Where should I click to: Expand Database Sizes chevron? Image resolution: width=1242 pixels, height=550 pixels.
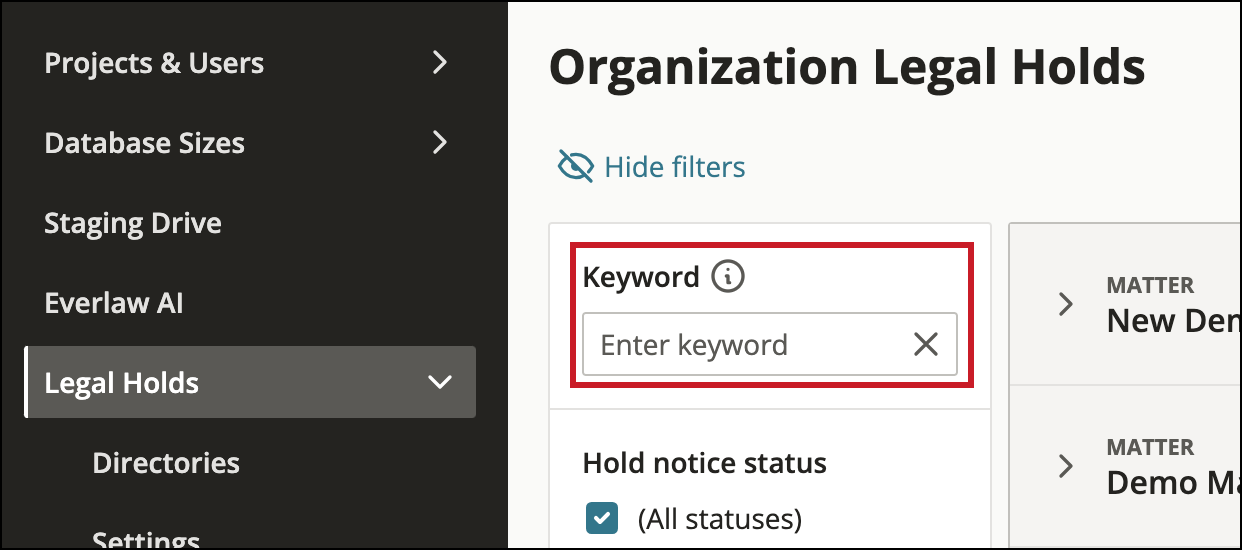439,142
